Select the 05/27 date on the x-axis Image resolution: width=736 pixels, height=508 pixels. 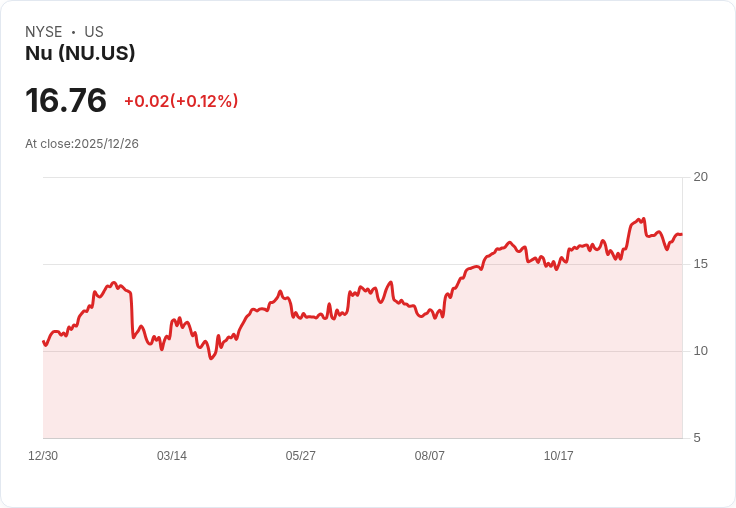[x=301, y=456]
